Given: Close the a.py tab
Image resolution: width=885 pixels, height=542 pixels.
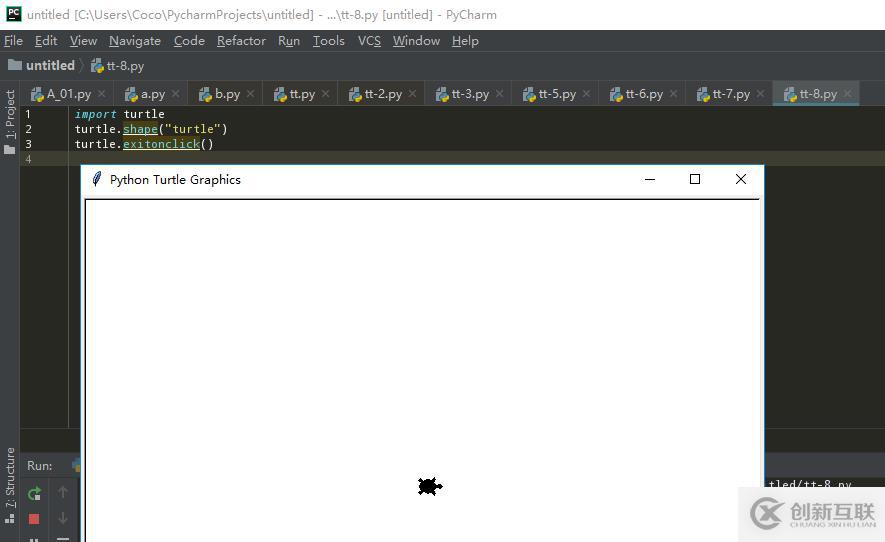Looking at the screenshot, I should (x=176, y=94).
